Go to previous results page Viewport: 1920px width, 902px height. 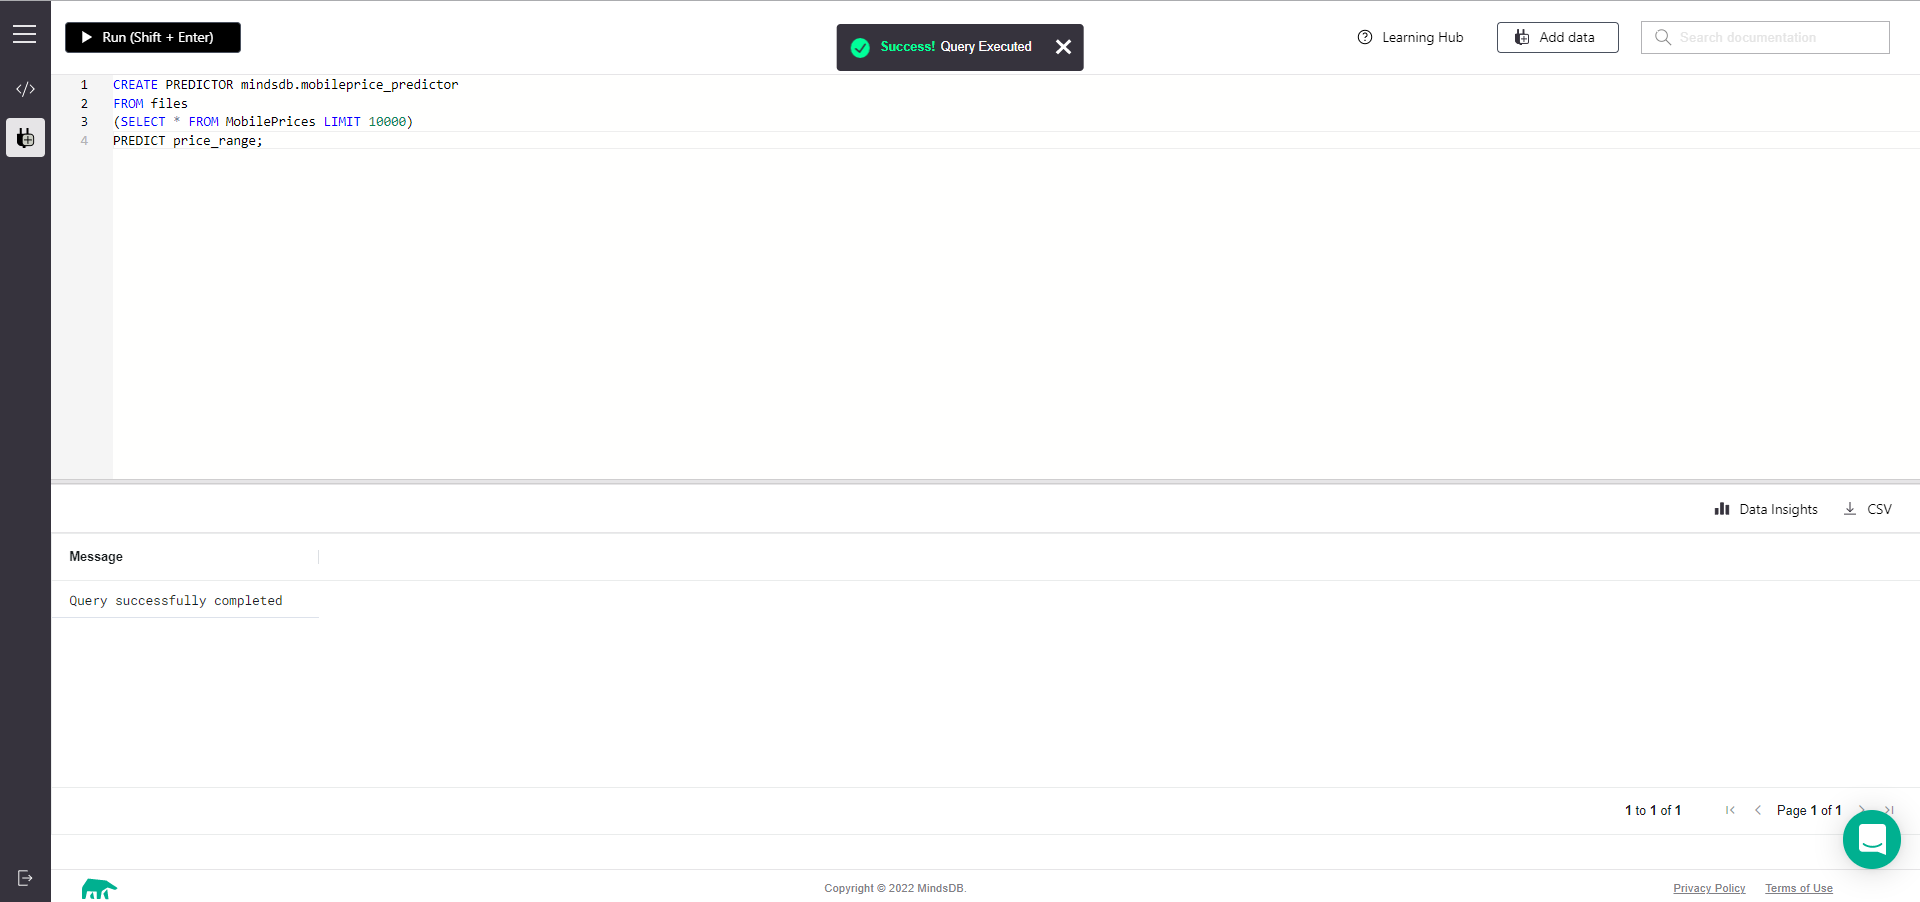tap(1758, 810)
